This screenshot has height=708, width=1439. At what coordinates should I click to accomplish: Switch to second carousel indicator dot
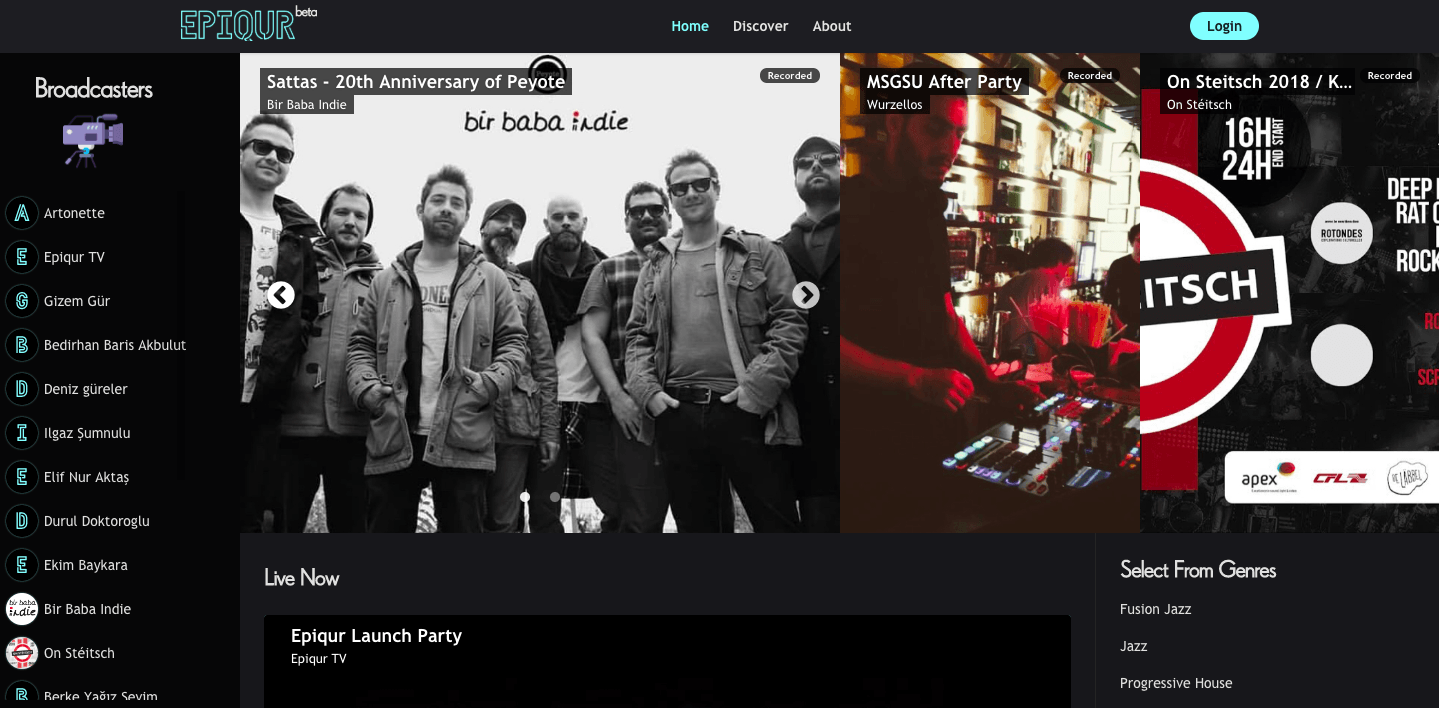pos(555,497)
